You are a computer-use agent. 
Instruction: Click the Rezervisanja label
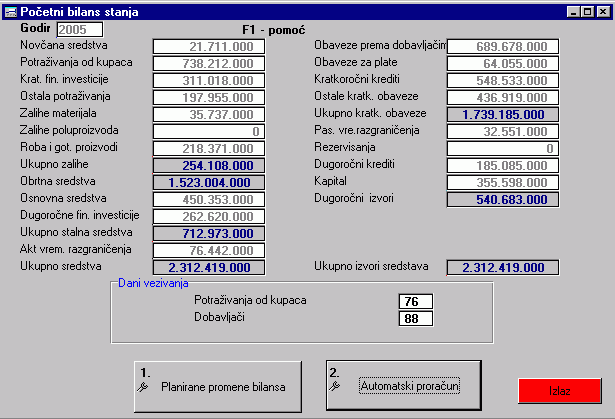coord(345,147)
